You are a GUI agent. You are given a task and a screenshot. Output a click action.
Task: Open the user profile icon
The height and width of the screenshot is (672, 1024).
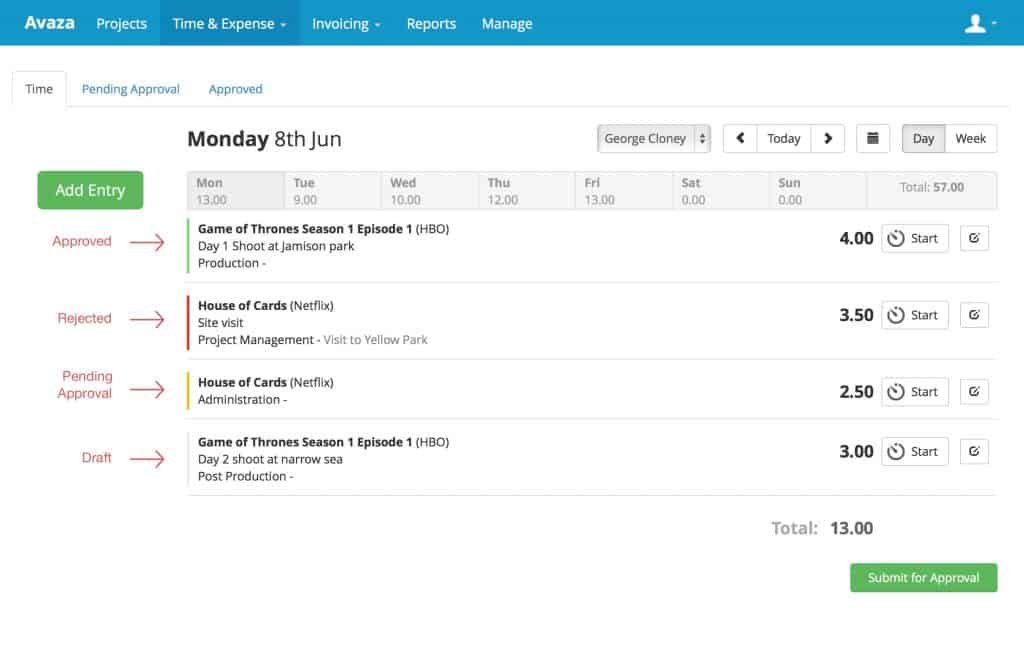click(975, 23)
